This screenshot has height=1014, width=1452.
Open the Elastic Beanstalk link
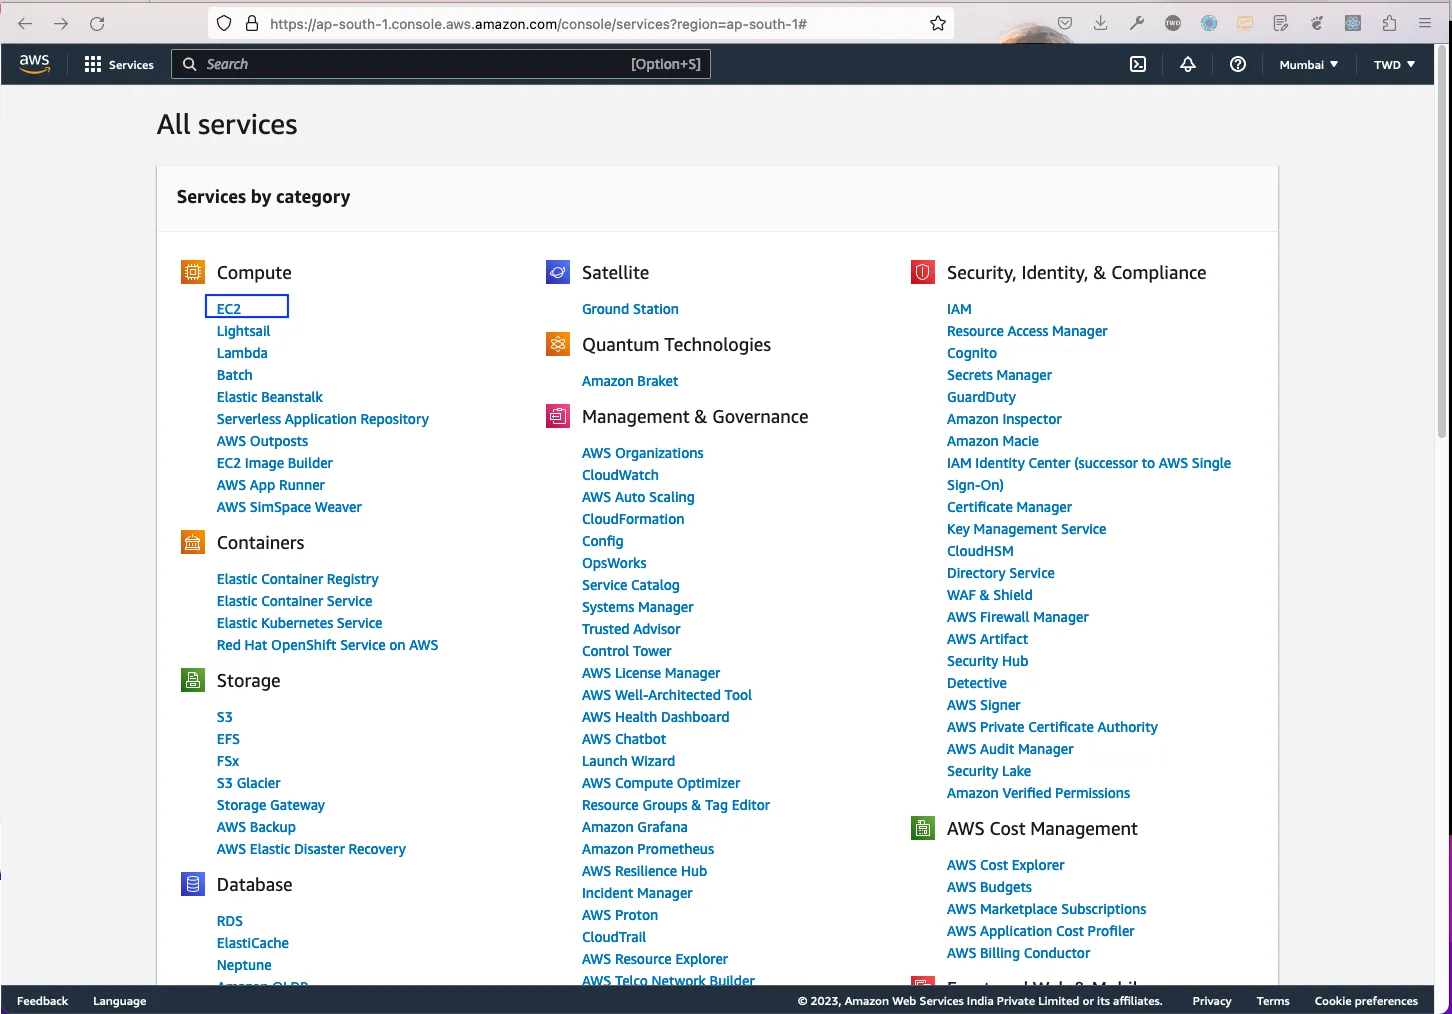point(270,397)
